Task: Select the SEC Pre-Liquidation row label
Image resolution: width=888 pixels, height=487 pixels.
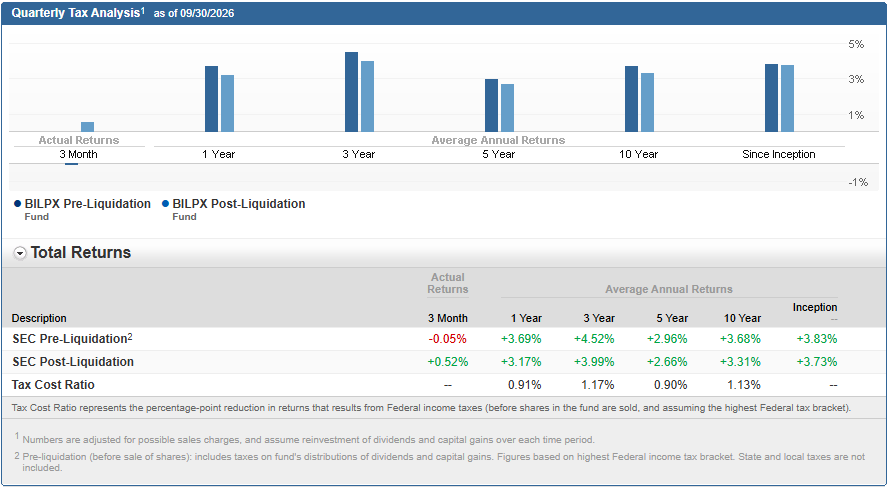Action: [x=72, y=339]
